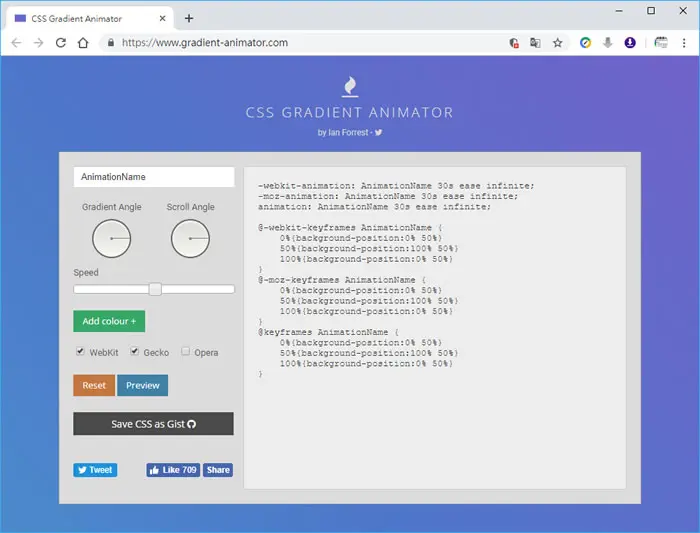Viewport: 700px width, 533px height.
Task: Click the browser reload icon
Action: (61, 43)
